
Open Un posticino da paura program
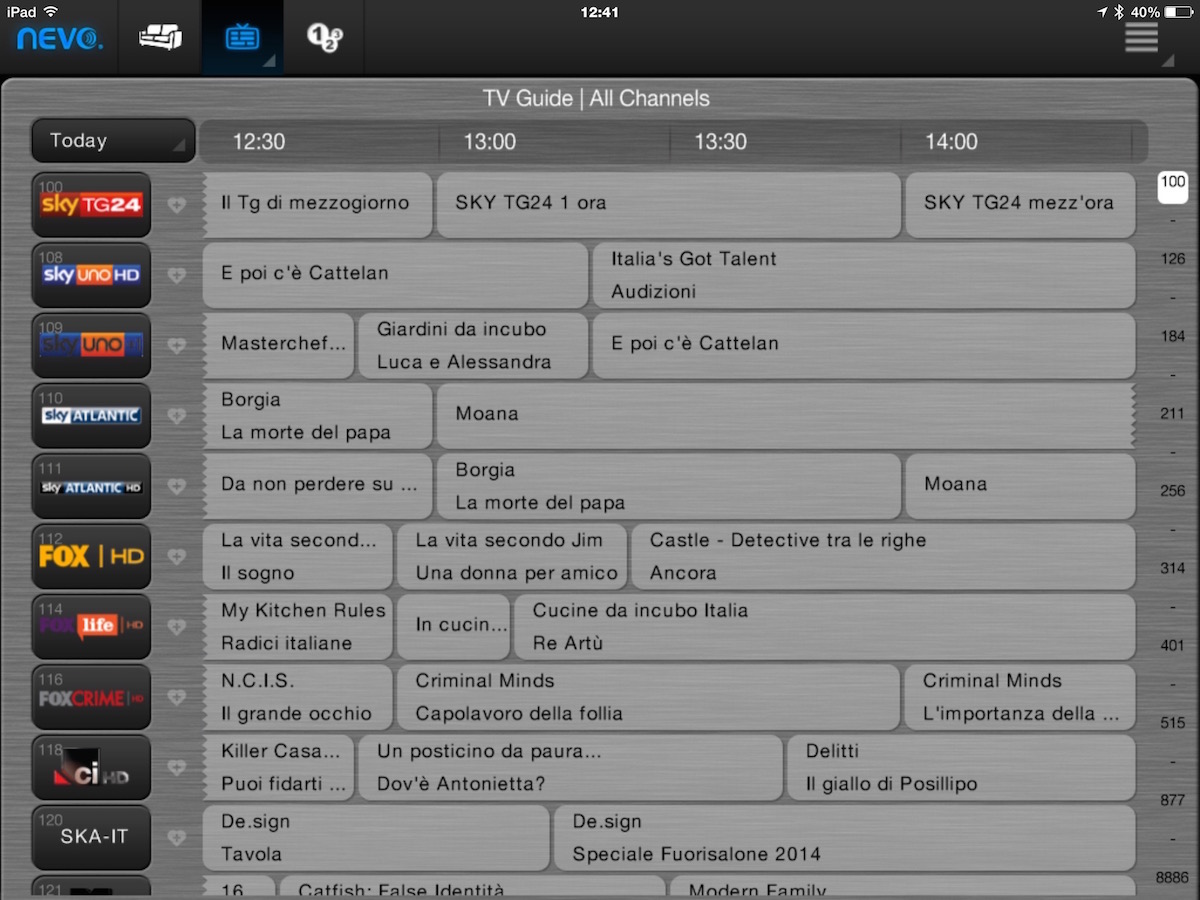pos(571,767)
